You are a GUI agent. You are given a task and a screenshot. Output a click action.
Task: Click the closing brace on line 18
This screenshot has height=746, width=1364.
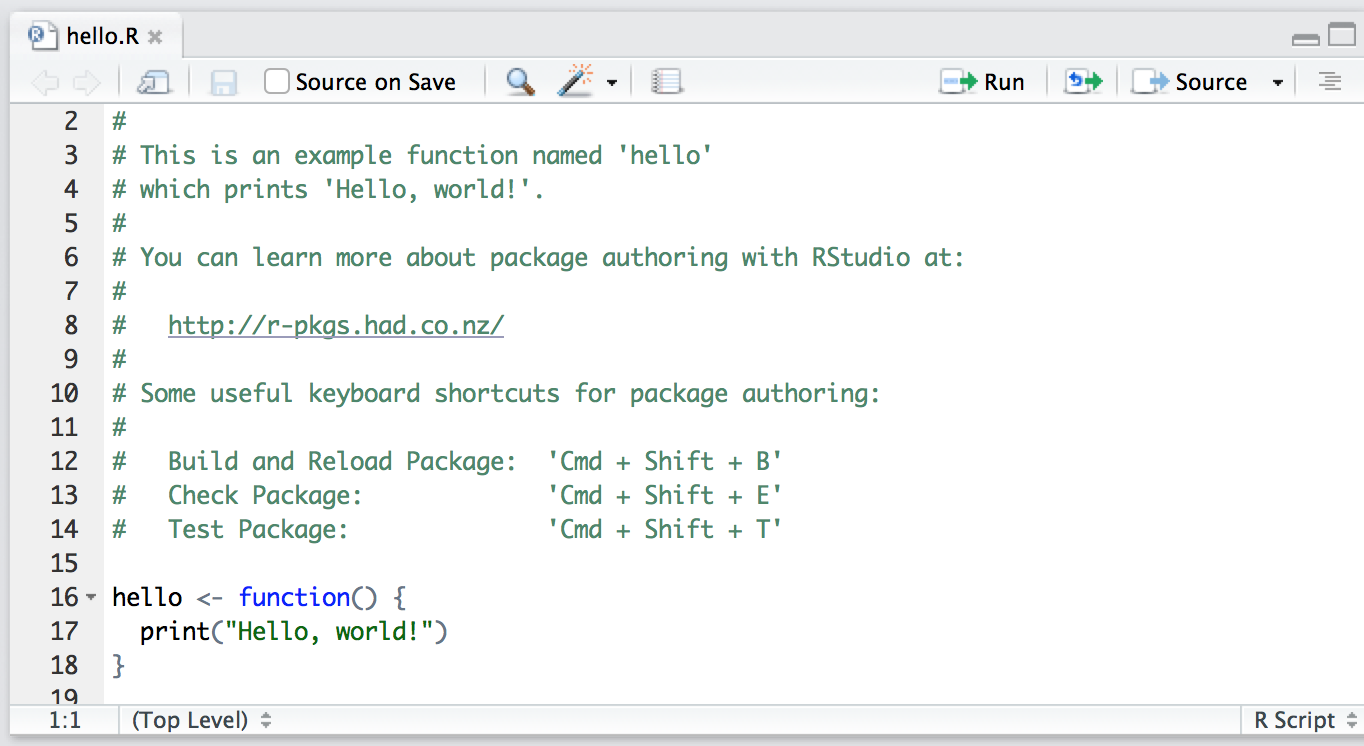pos(119,665)
